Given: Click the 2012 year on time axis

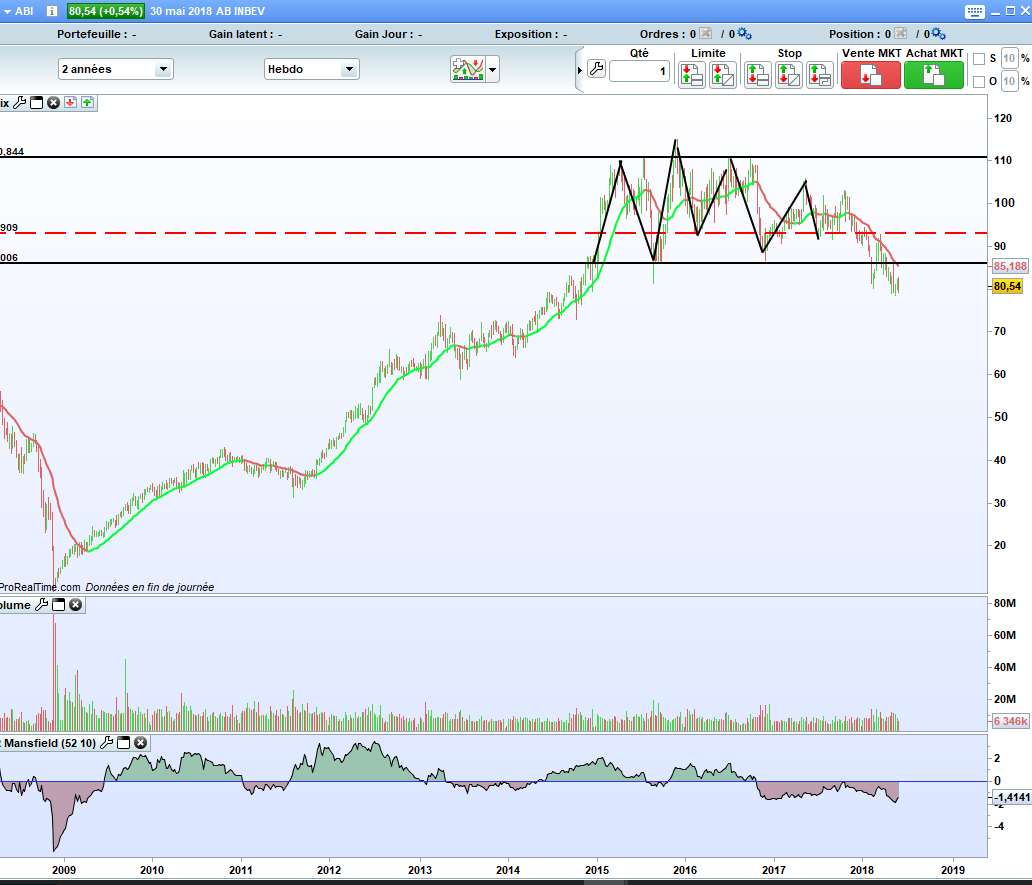Looking at the screenshot, I should [x=329, y=870].
